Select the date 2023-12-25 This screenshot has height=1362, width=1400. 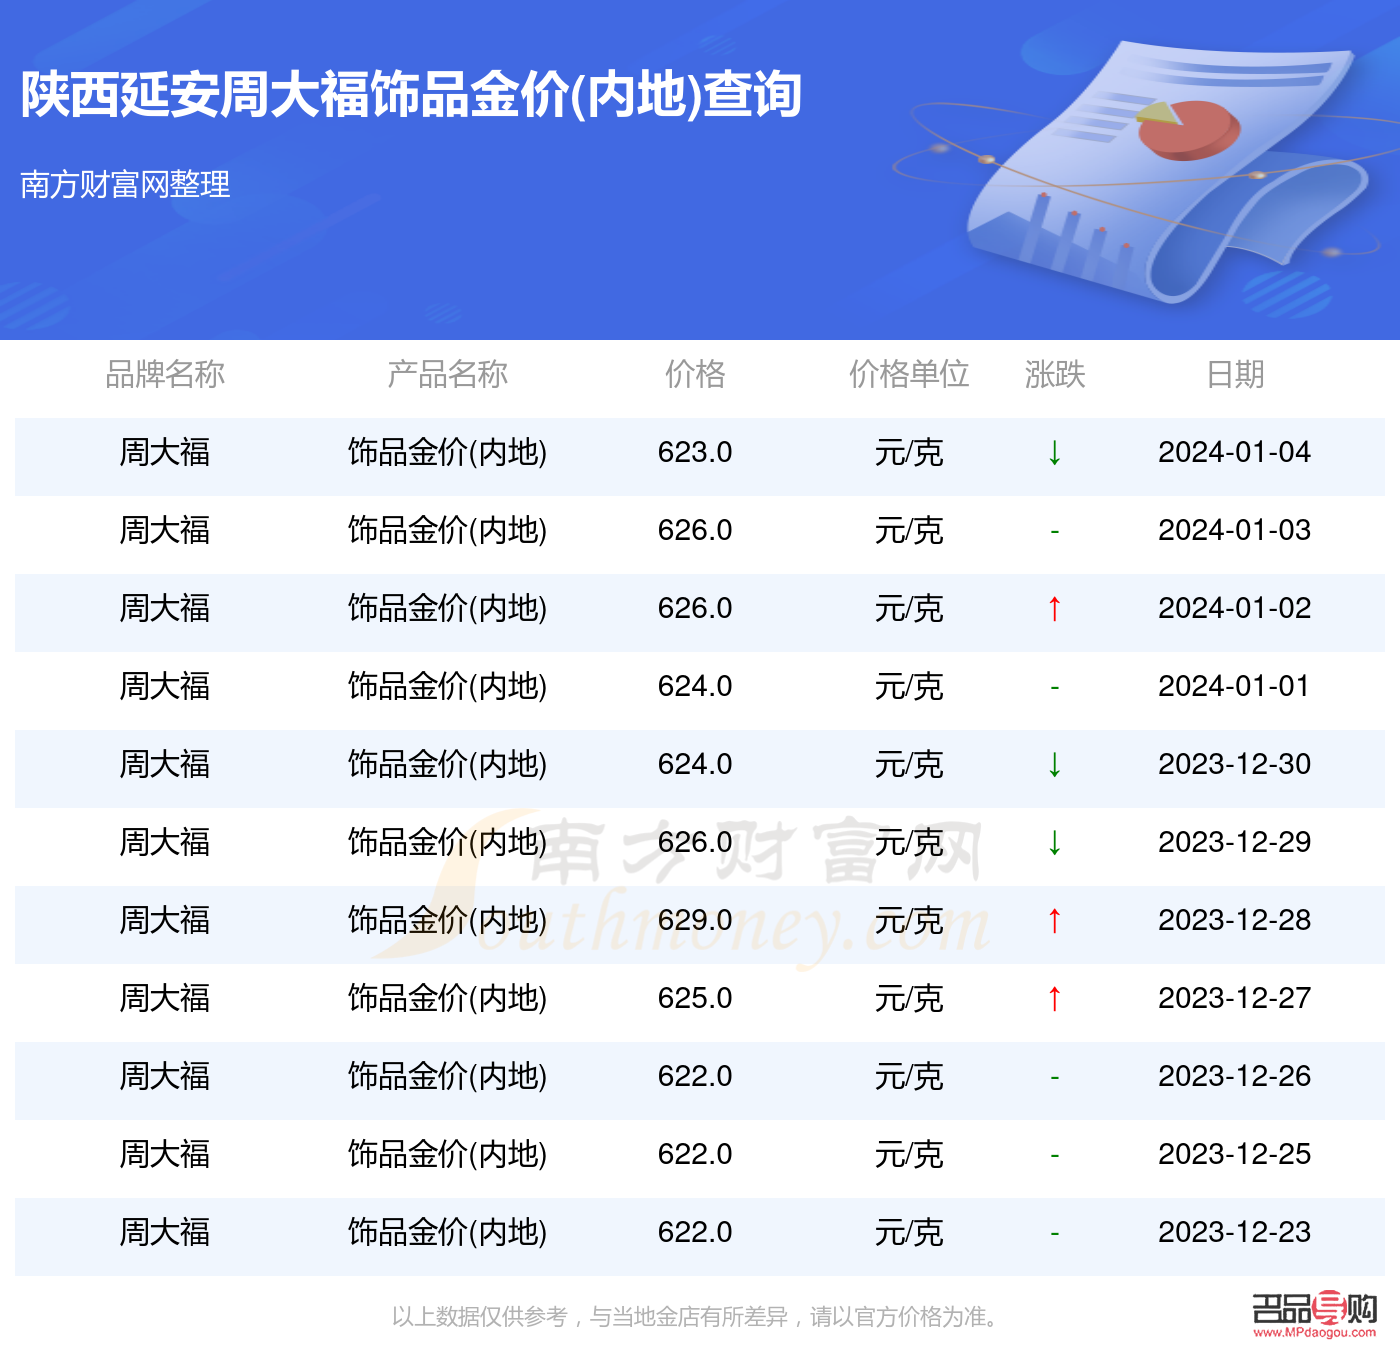(x=1234, y=1155)
